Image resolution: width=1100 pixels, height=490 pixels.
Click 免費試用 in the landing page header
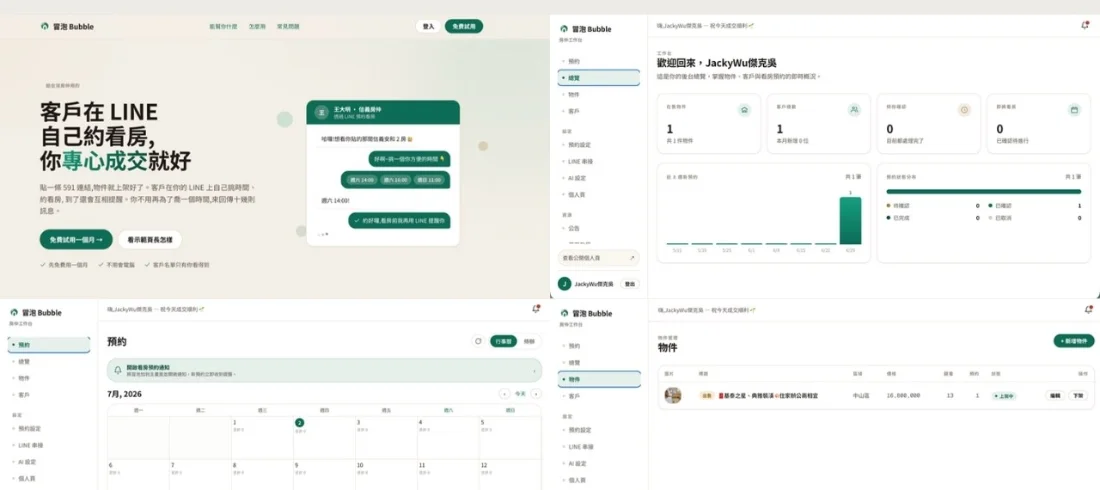(x=464, y=26)
